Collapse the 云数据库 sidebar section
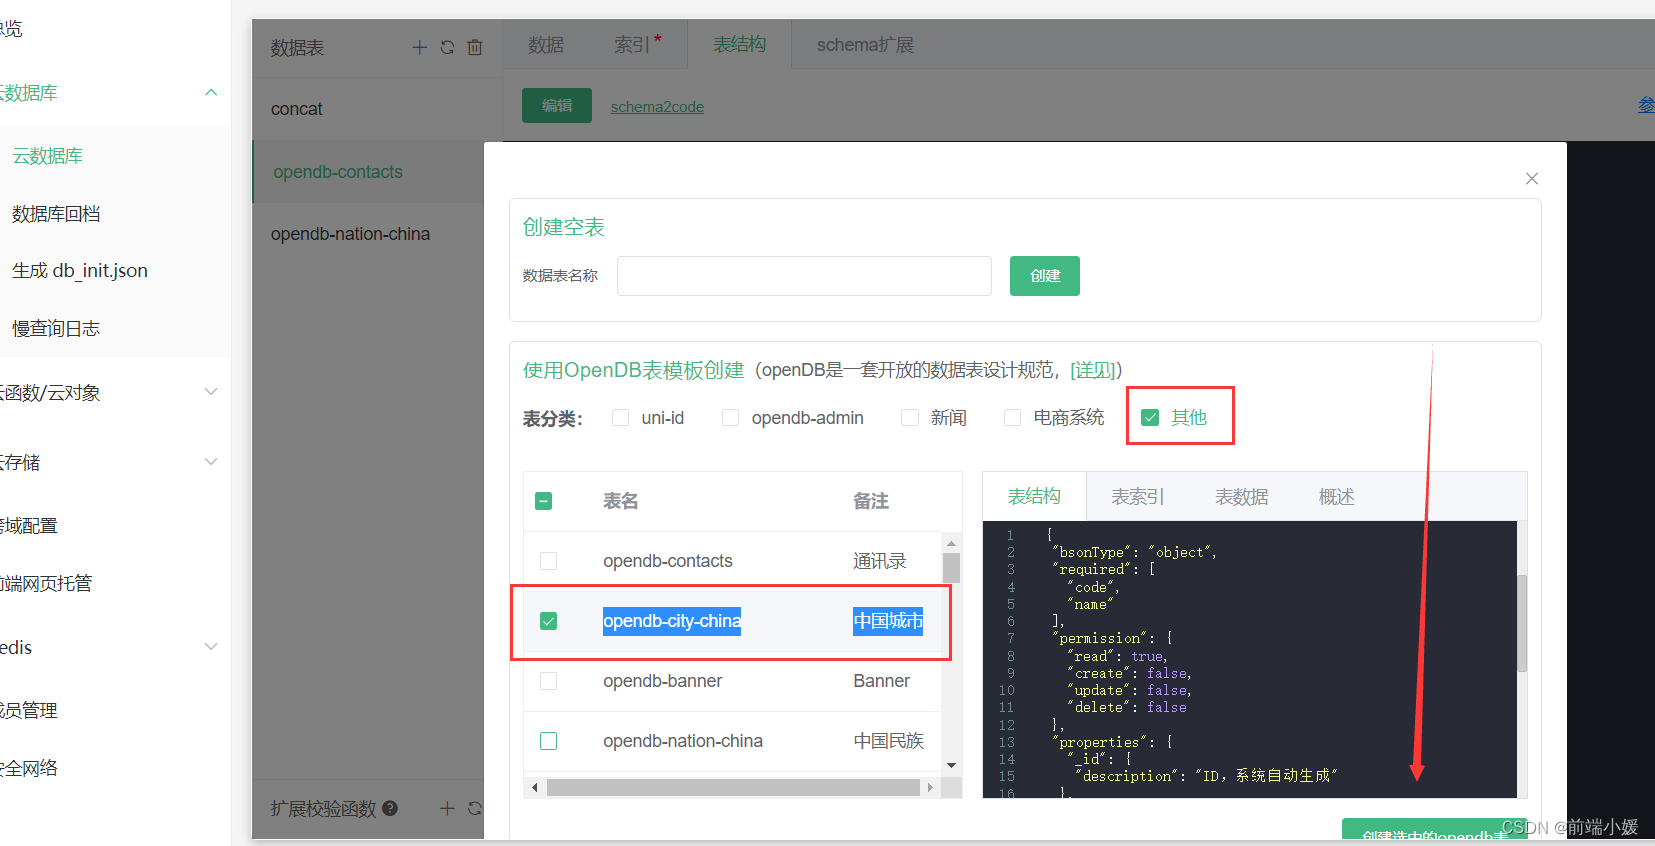The width and height of the screenshot is (1655, 846). (211, 93)
